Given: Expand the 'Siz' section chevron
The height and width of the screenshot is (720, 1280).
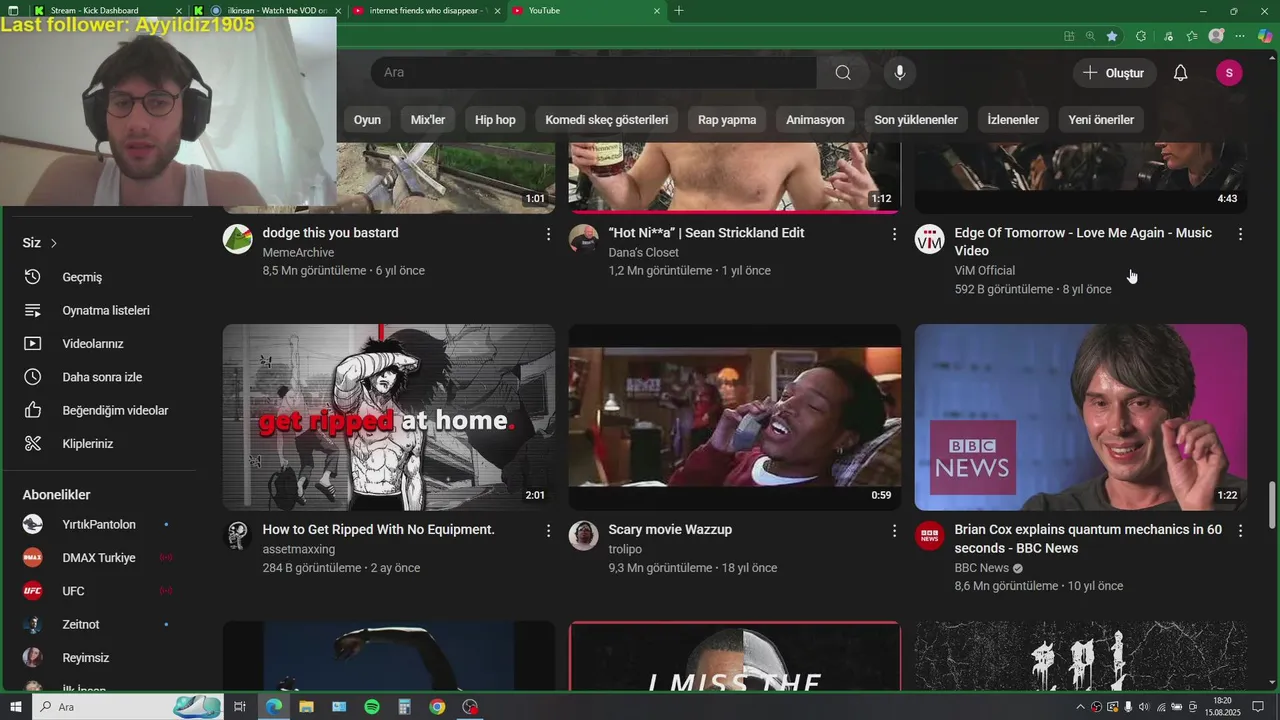Looking at the screenshot, I should (54, 243).
